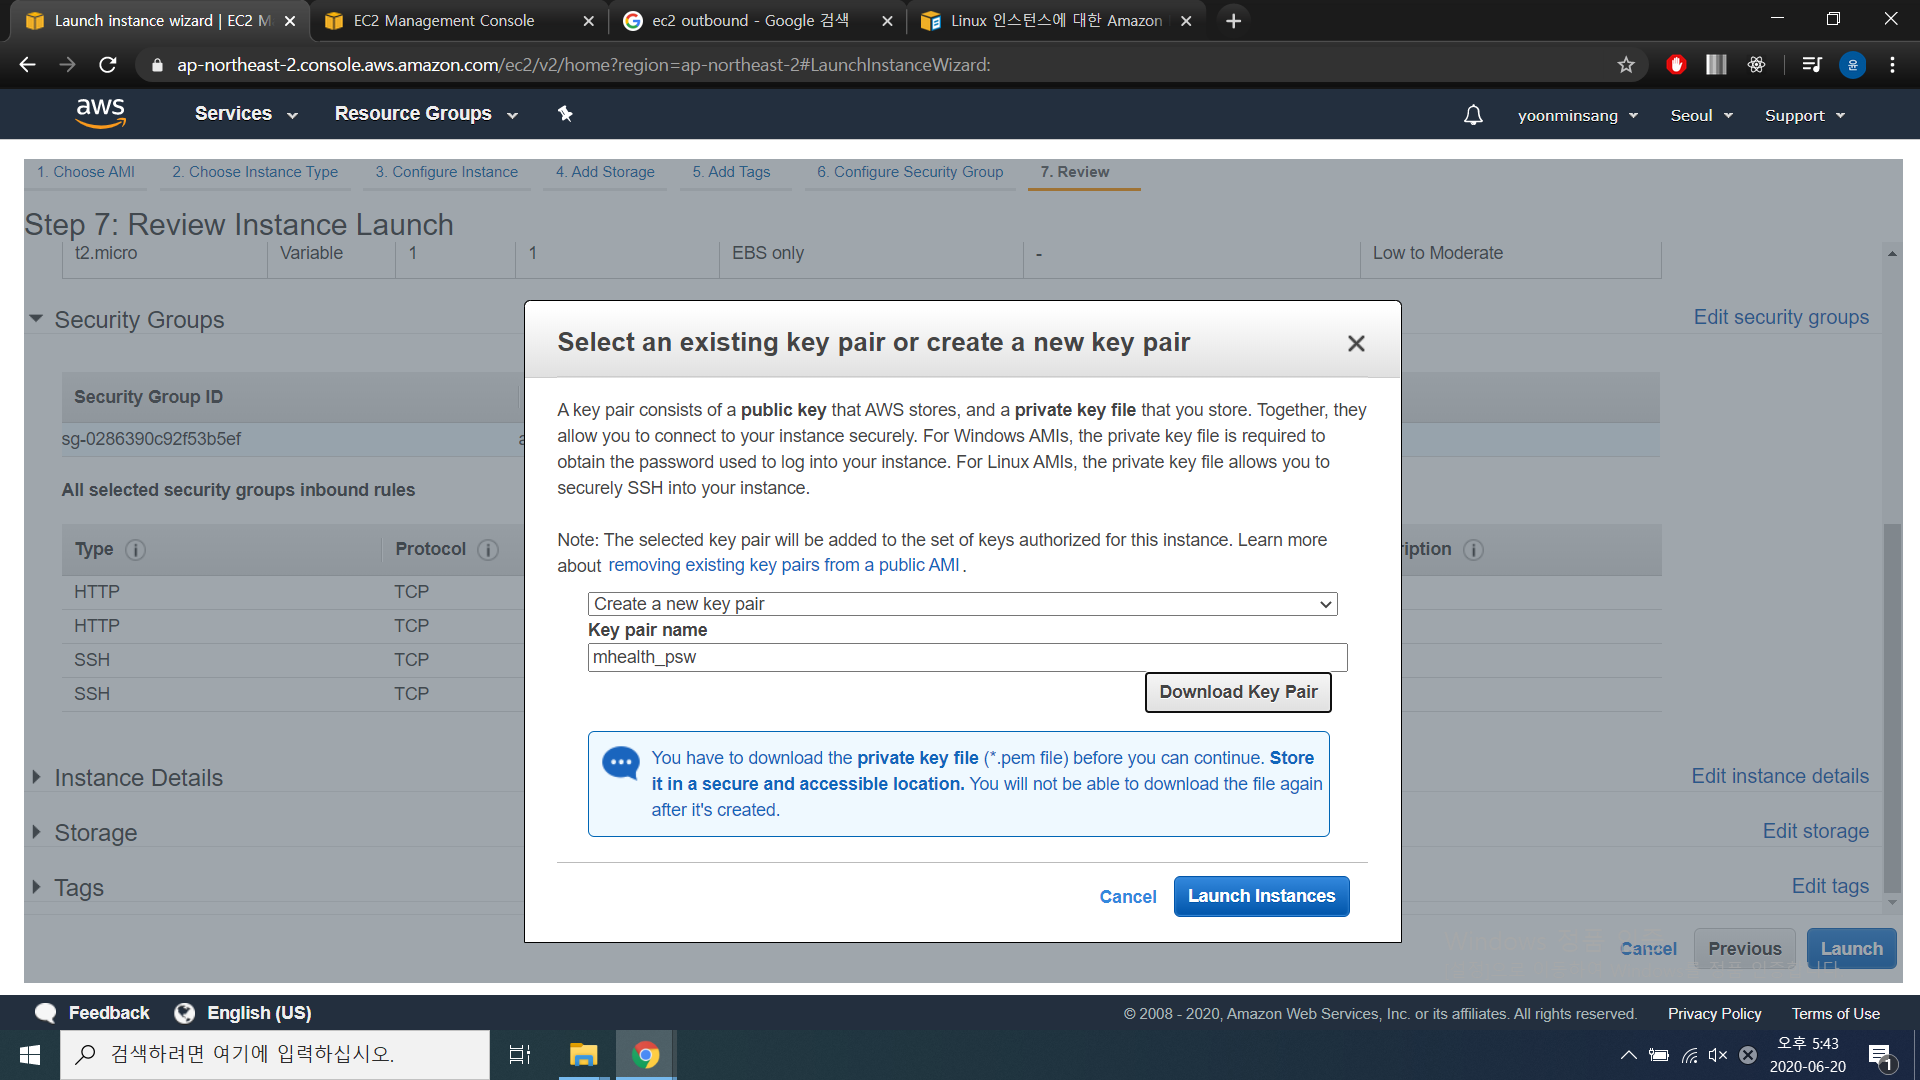
Task: Open the notifications bell icon
Action: (x=1473, y=115)
